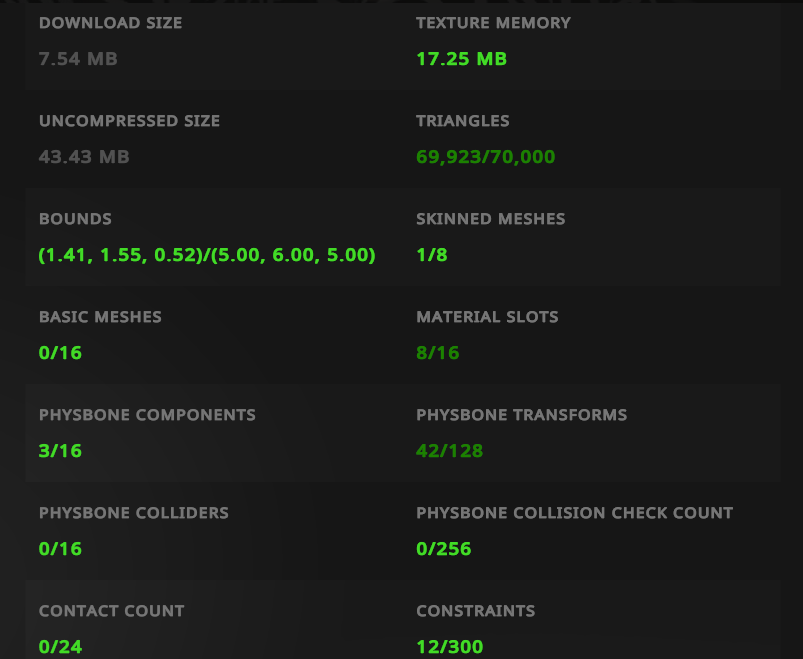This screenshot has width=803, height=659.
Task: Click the PHYSBONE COLLISION CHECK COUNT label
Action: click(575, 513)
